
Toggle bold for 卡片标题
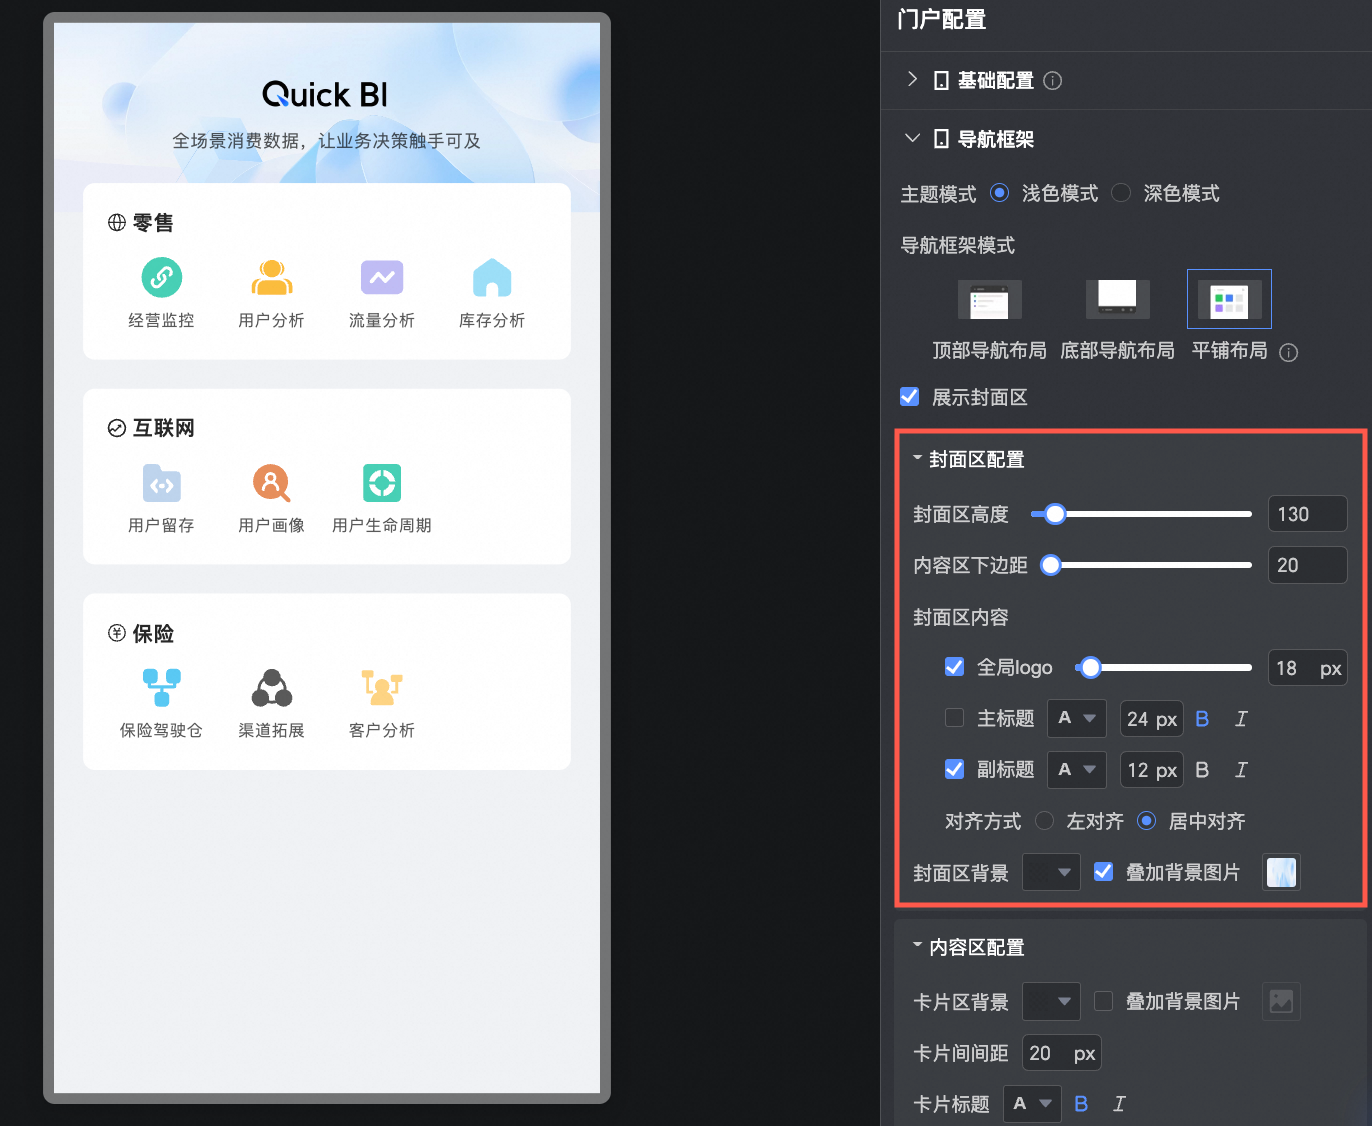coord(1081,1104)
